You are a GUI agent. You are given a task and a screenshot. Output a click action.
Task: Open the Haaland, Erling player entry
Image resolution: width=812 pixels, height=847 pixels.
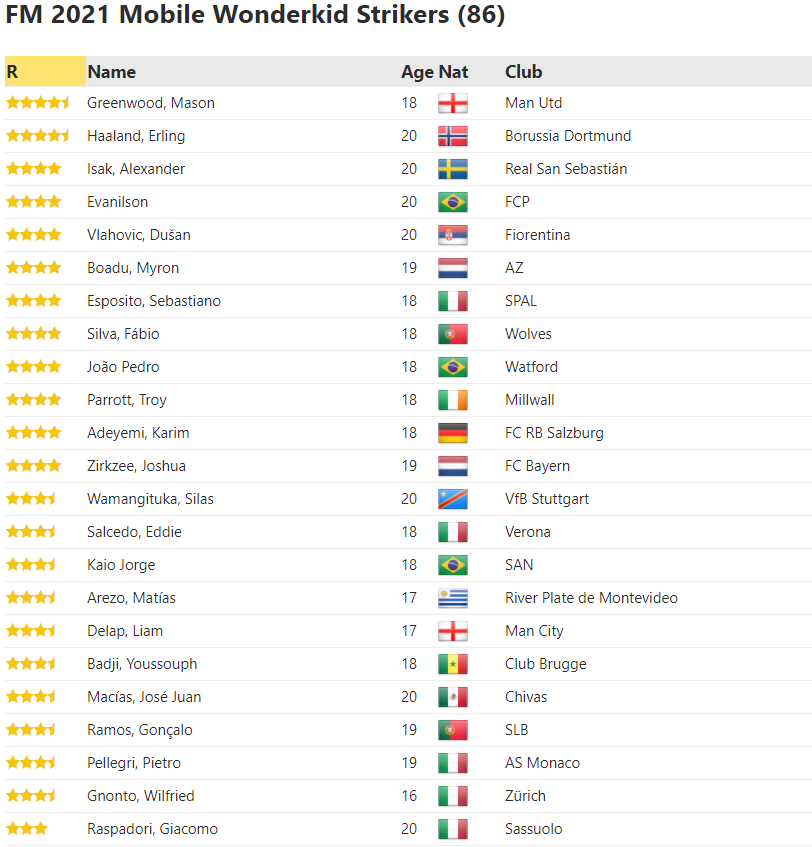coord(136,136)
